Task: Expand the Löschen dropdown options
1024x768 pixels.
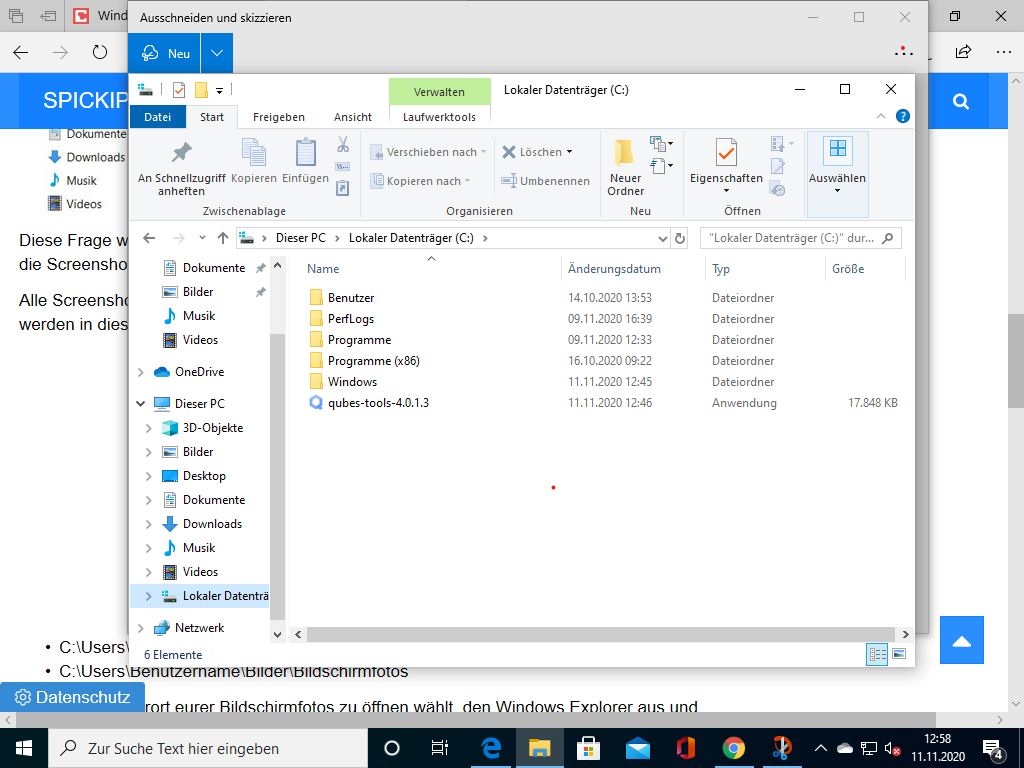Action: (569, 151)
